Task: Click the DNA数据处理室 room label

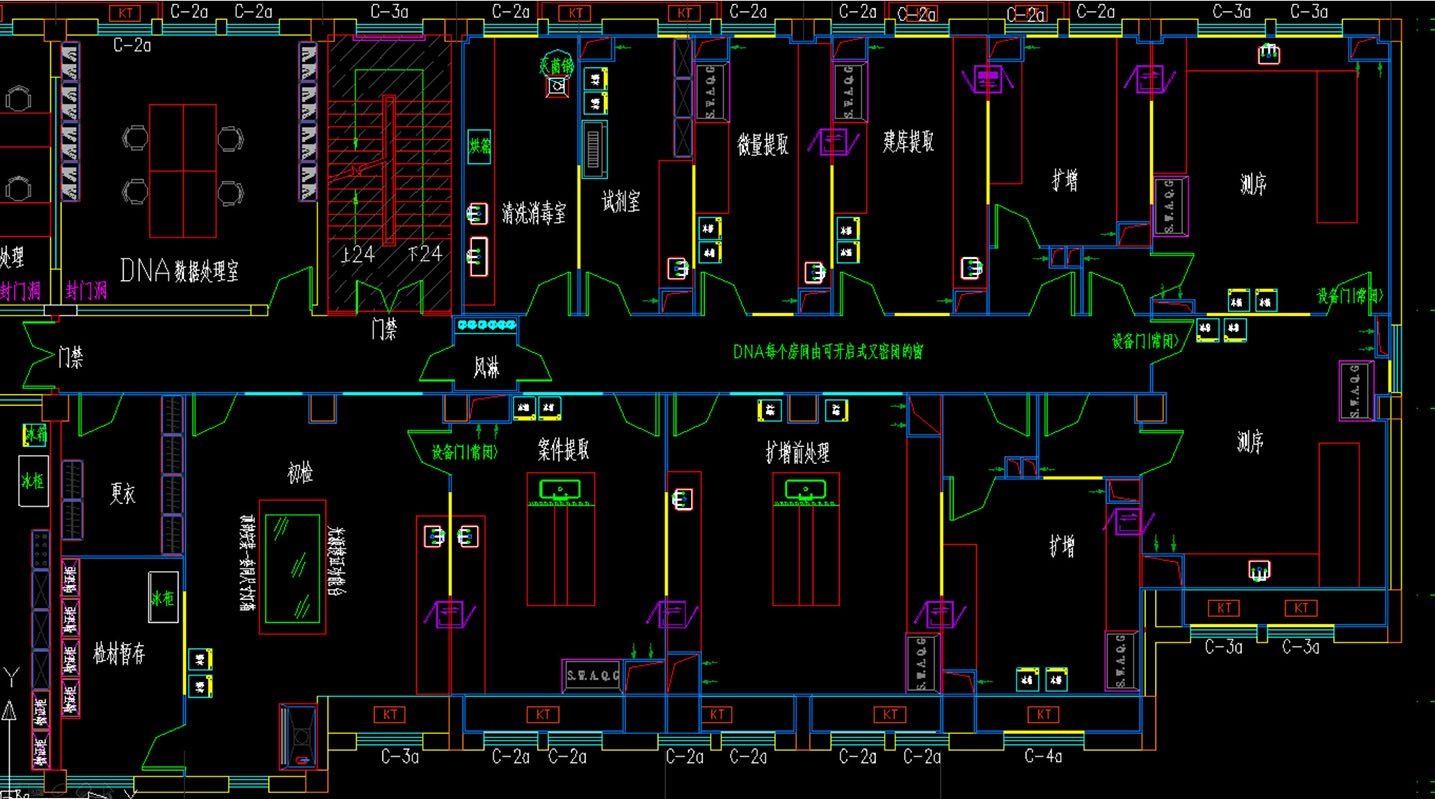Action: point(179,270)
